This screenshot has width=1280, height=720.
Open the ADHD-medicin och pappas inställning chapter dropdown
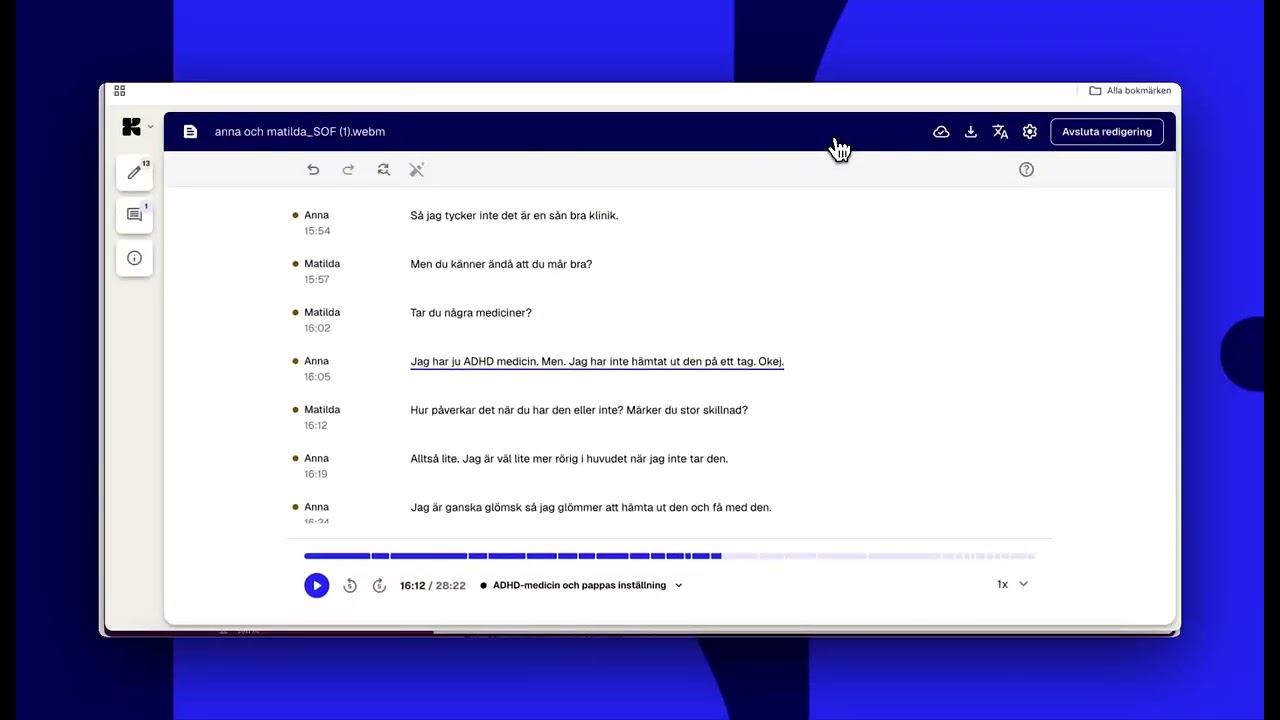coord(581,586)
